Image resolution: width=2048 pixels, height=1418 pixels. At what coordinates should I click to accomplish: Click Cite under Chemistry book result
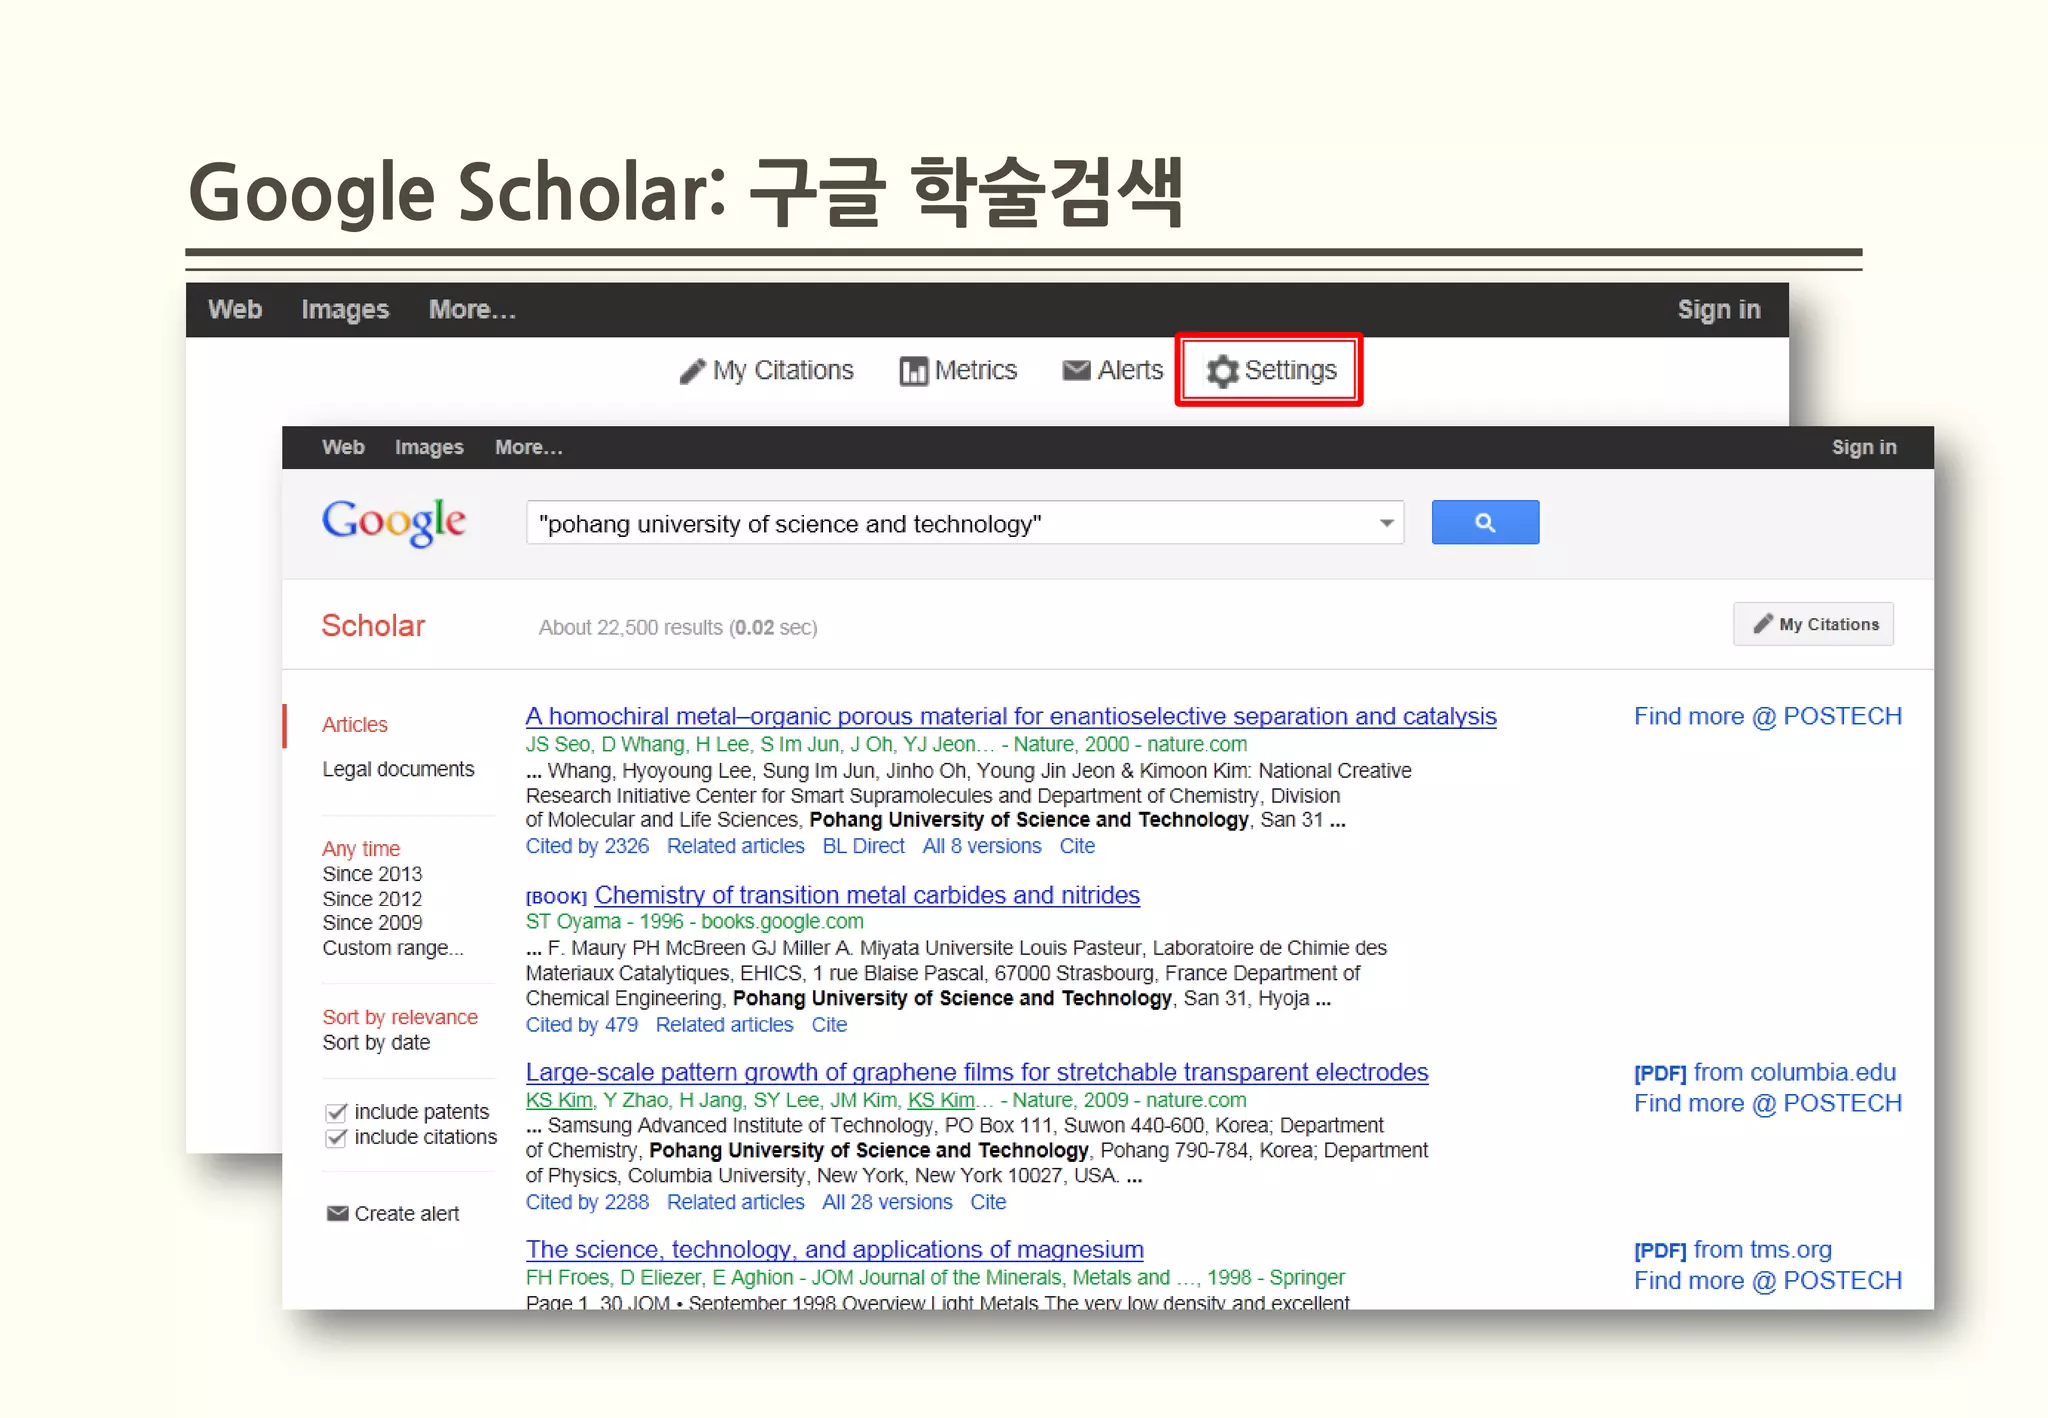pyautogui.click(x=829, y=1024)
